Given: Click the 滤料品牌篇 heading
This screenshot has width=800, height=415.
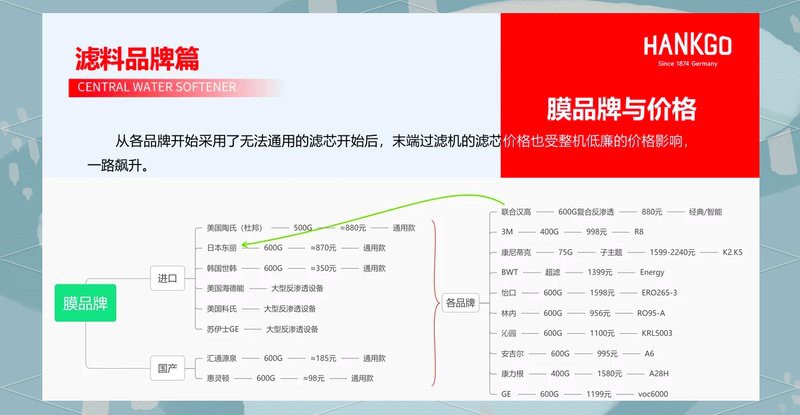Looking at the screenshot, I should point(137,59).
